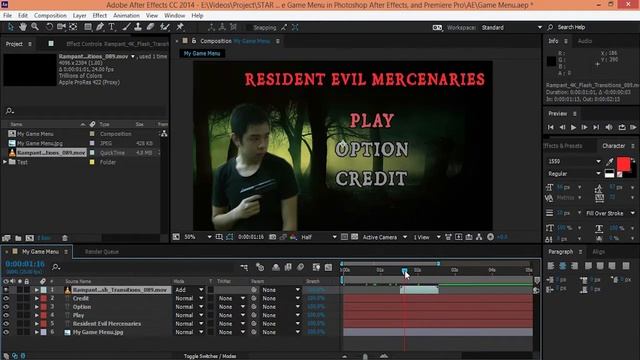Select the Eraser tool
Screen dimensions: 640x360
(x=150, y=27)
